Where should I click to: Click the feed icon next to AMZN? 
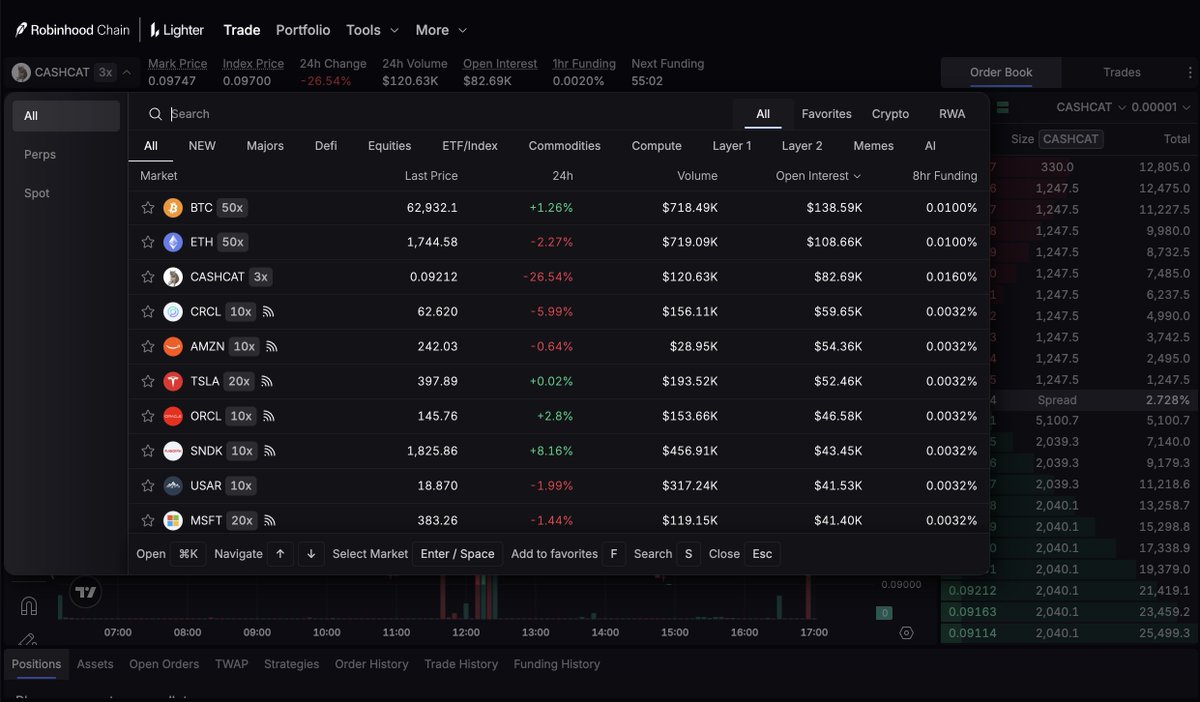(272, 347)
